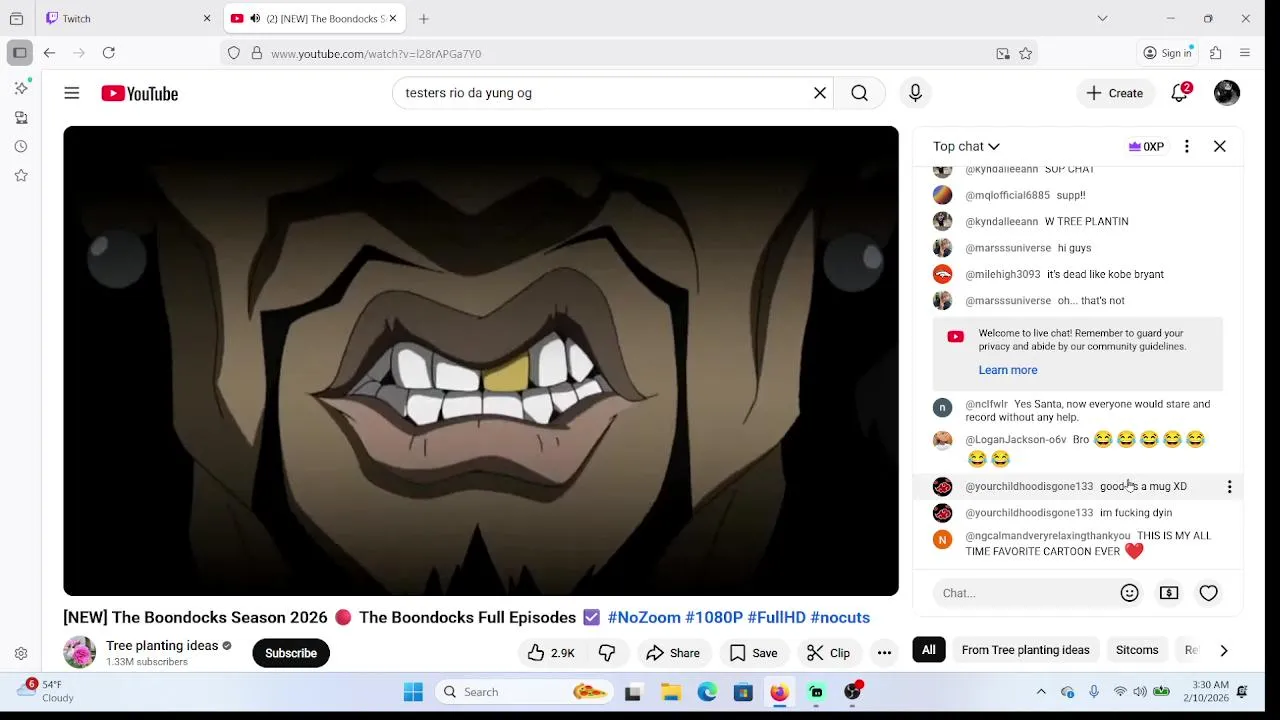Open the #nocuts hashtag link
The height and width of the screenshot is (720, 1280).
[x=840, y=617]
